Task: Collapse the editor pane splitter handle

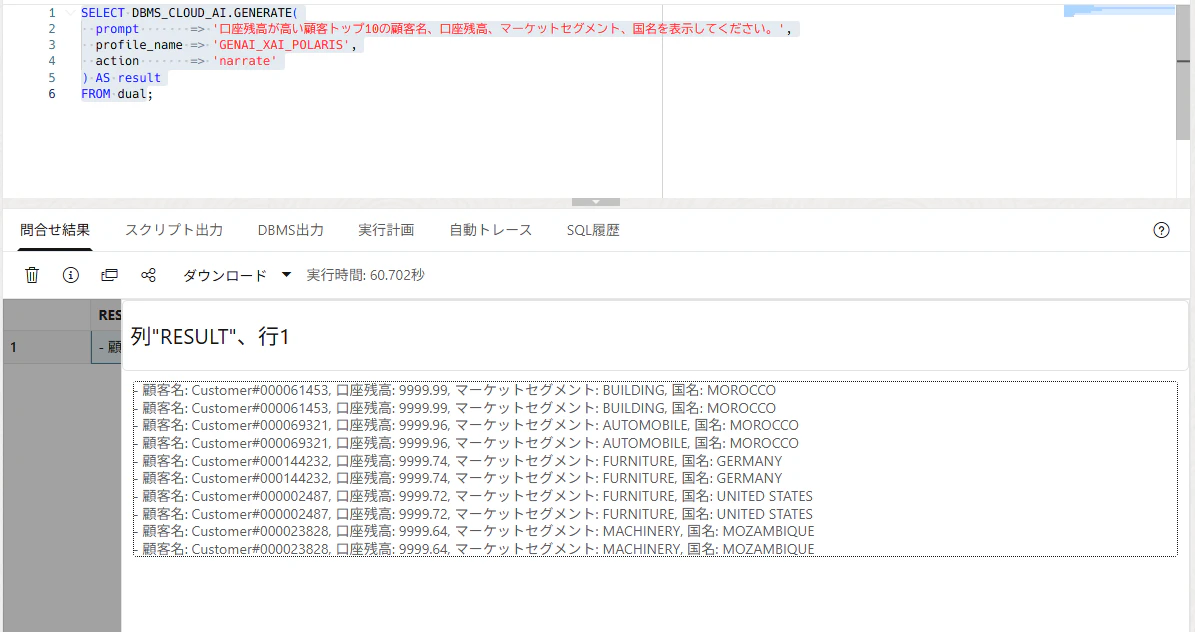Action: (596, 202)
